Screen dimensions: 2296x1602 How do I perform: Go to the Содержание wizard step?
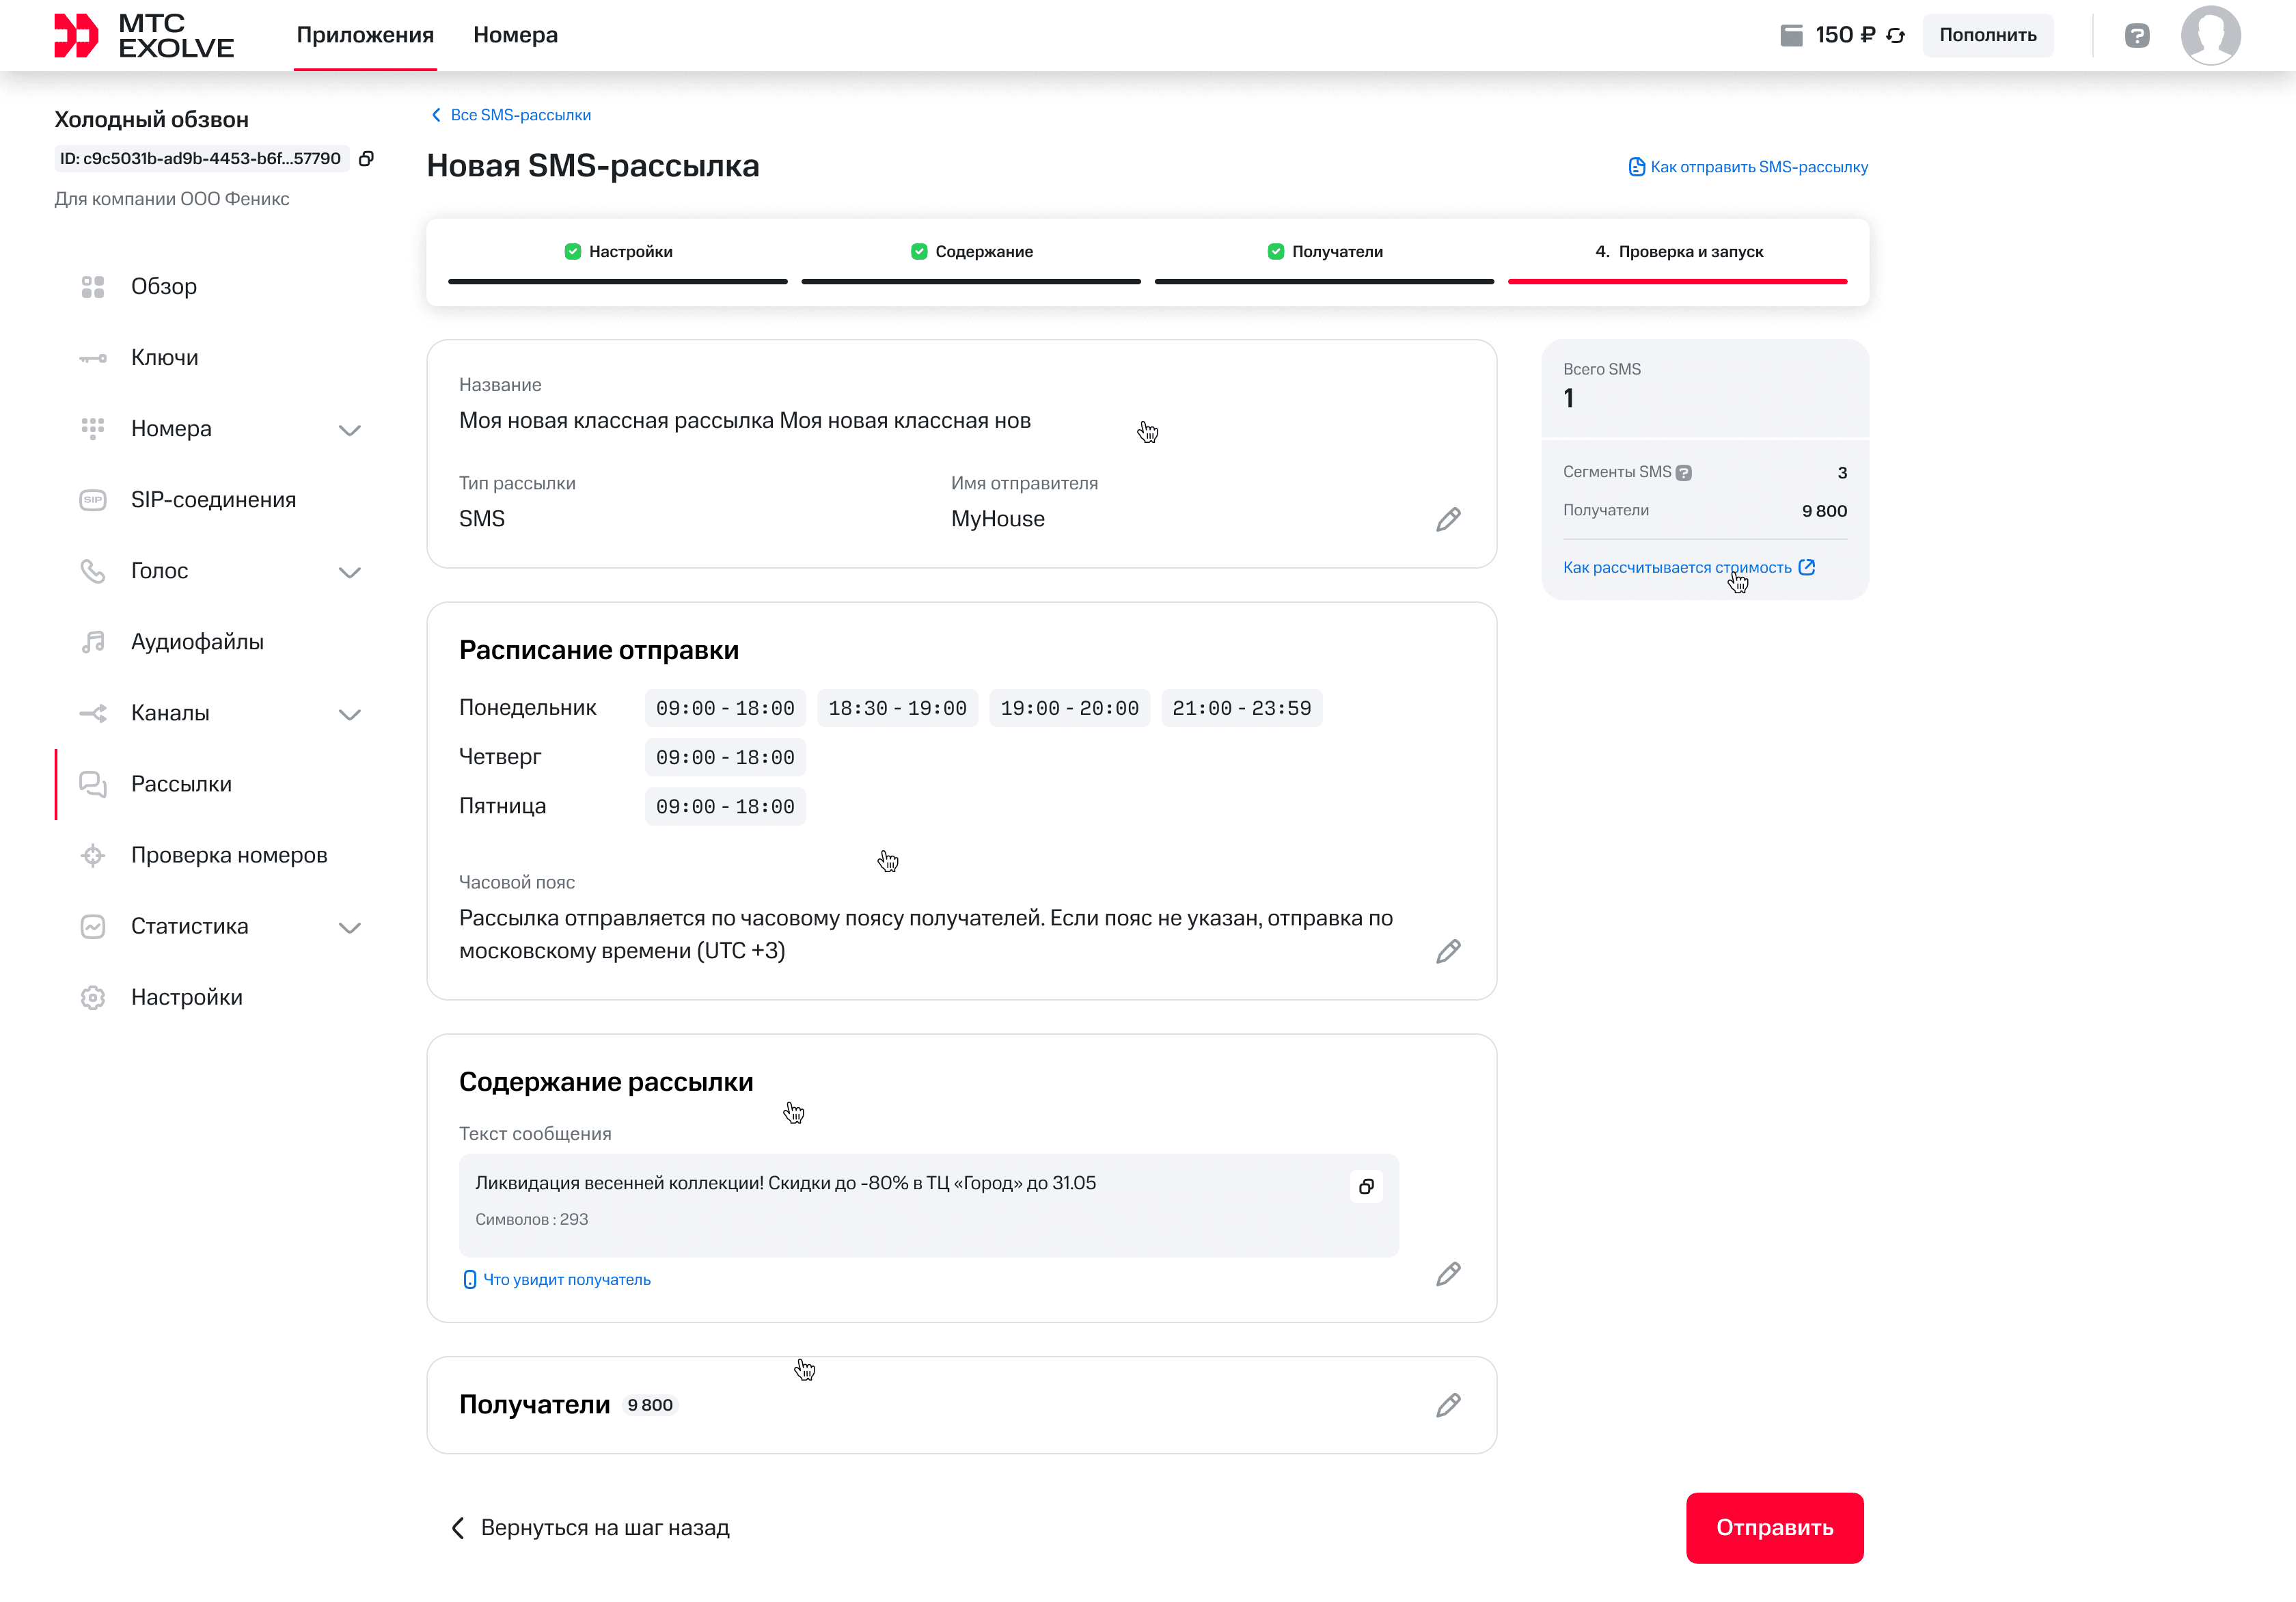coord(971,252)
